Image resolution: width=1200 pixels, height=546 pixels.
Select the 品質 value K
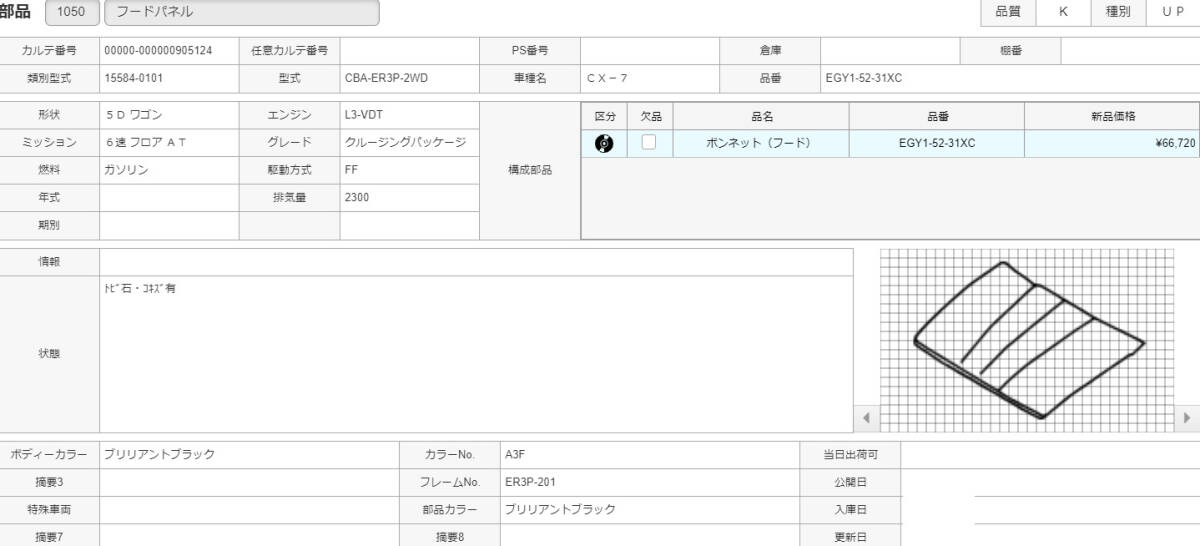pos(1063,12)
